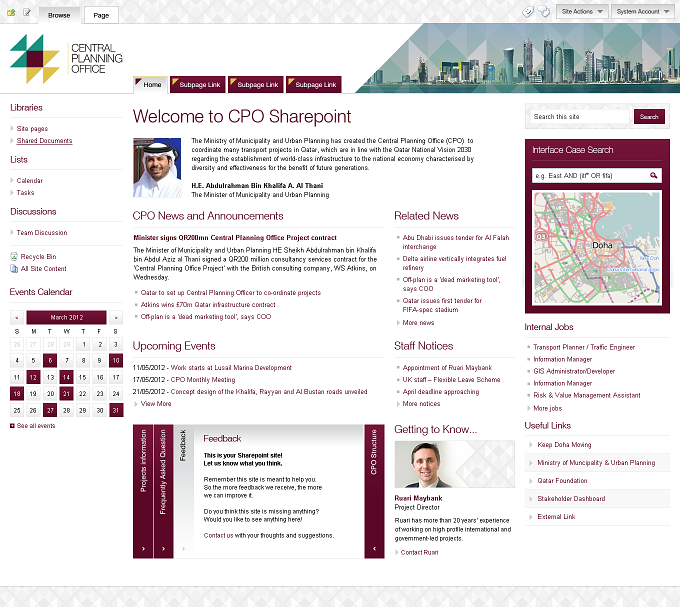Open Work starts at Lusail Marina Development
Screen dimensions: 680x607
click(231, 368)
